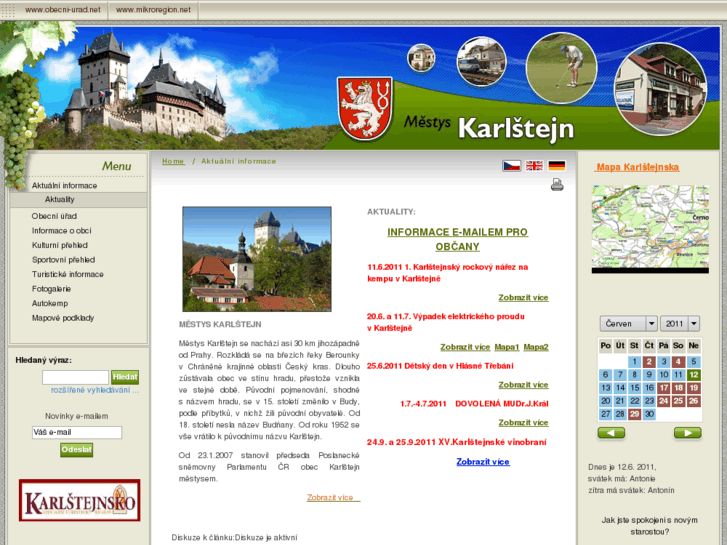Click Zobrazit více under rockový nářez news

coord(523,297)
